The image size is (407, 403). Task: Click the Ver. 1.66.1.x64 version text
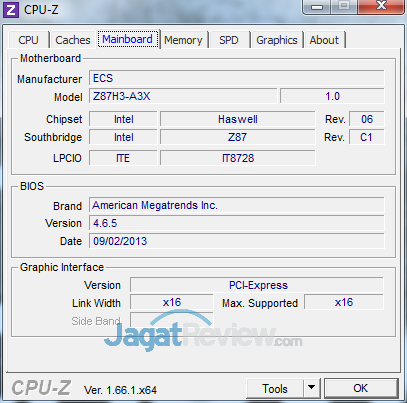click(120, 390)
